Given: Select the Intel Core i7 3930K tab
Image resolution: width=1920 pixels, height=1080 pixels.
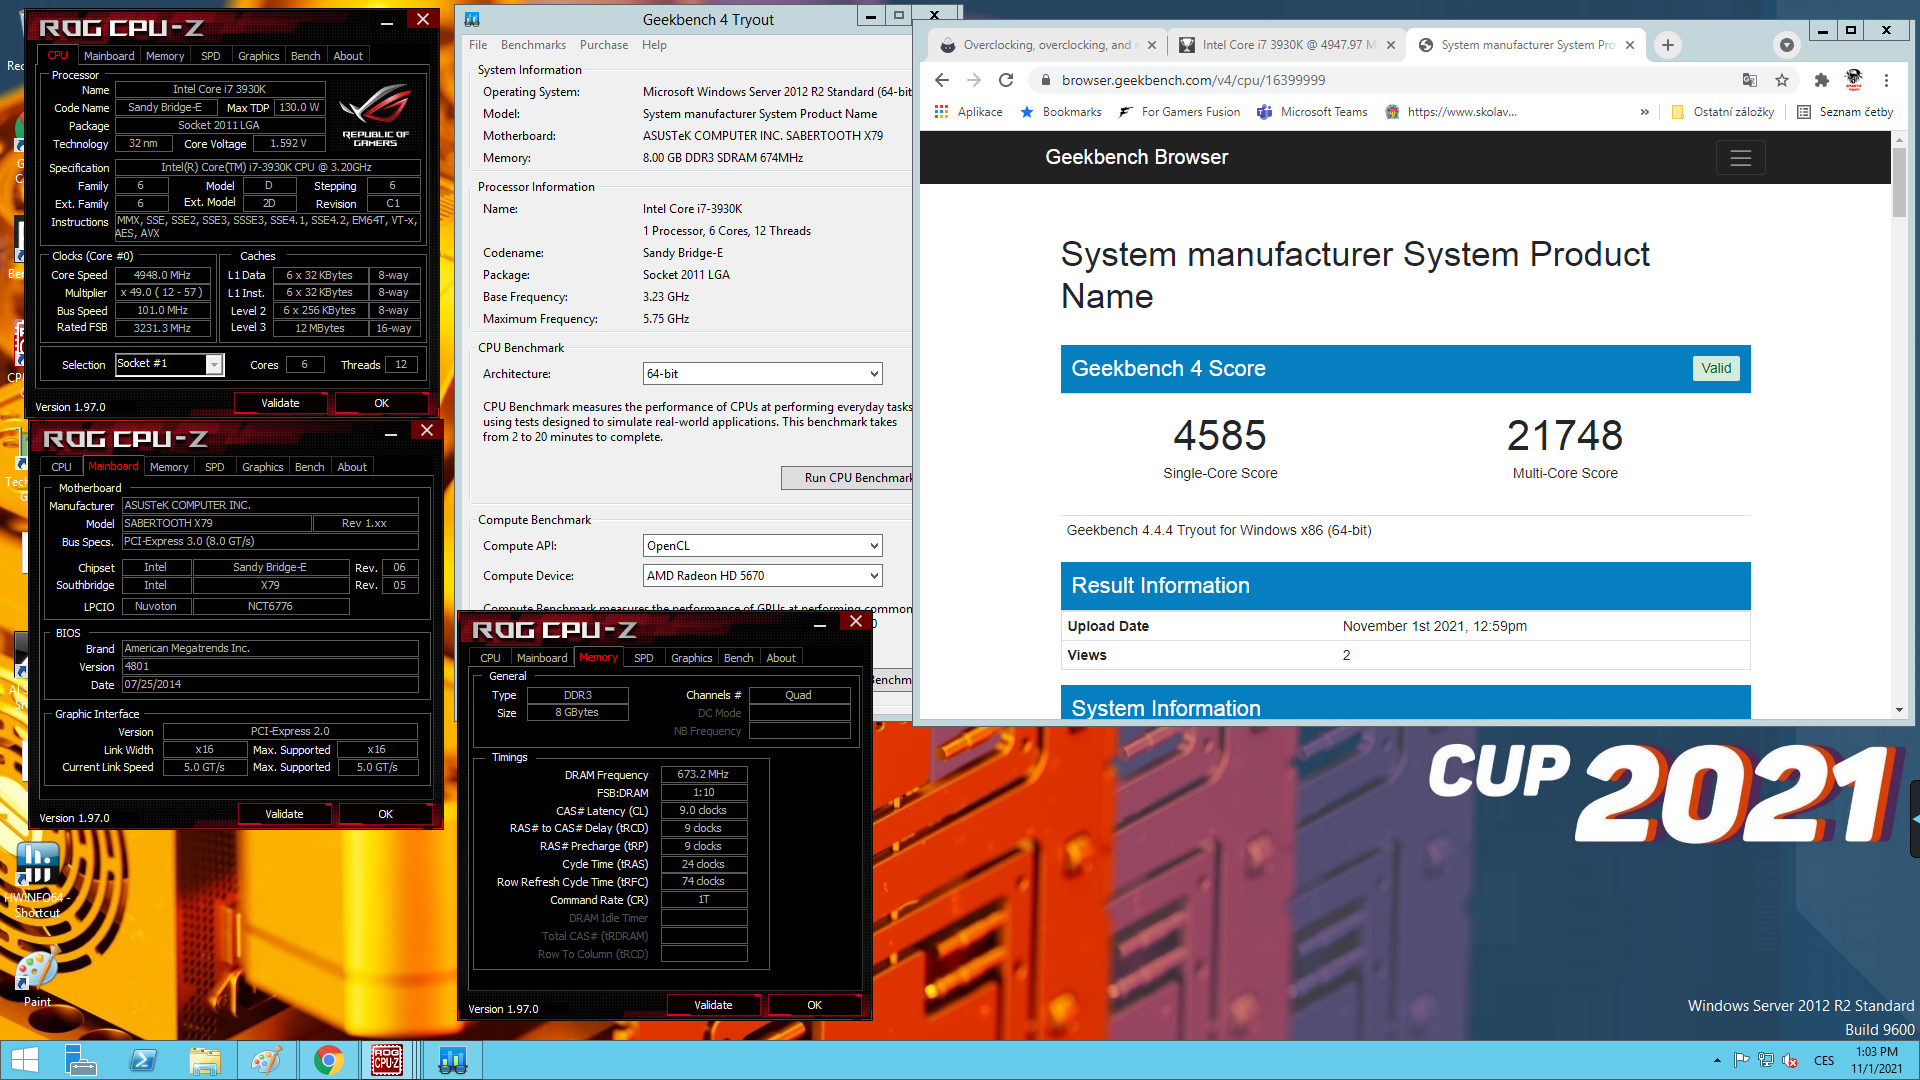Looking at the screenshot, I should click(1285, 45).
